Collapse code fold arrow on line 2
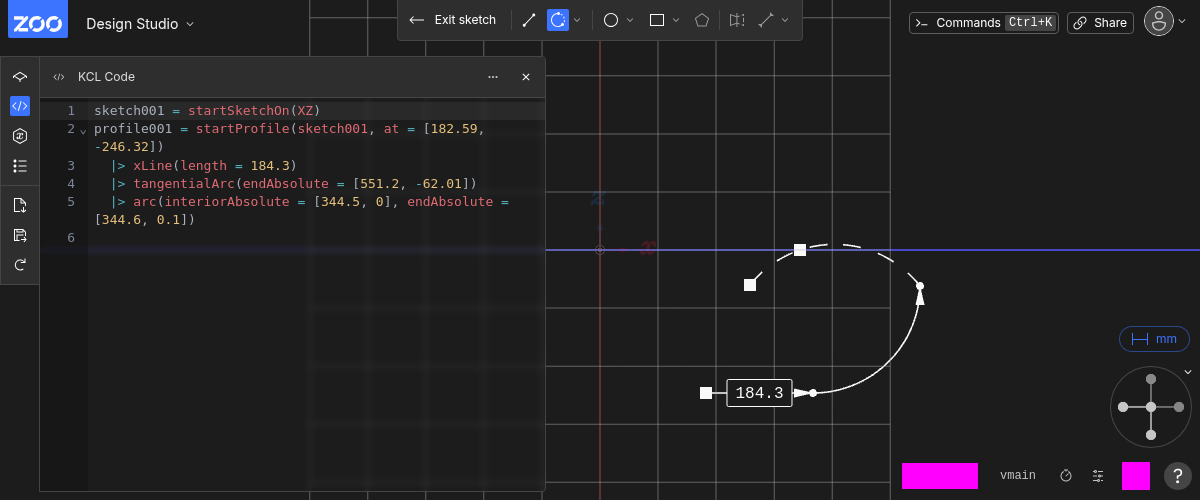Viewport: 1200px width, 500px height. (x=84, y=130)
